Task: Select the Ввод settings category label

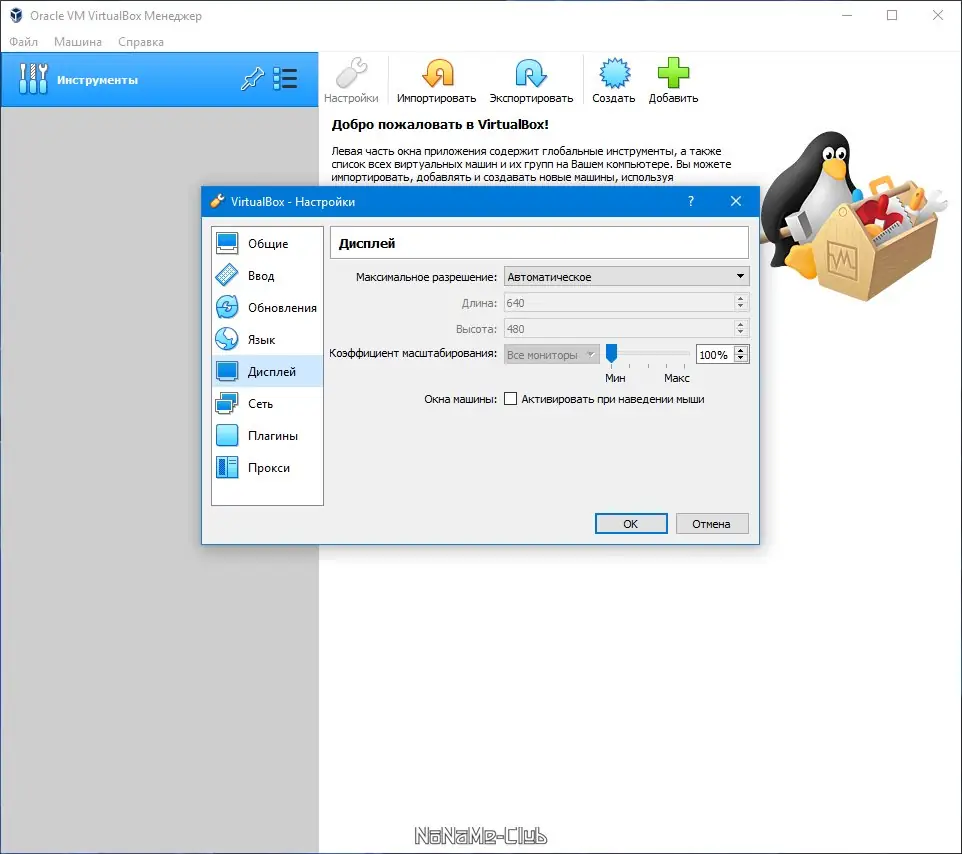Action: [261, 276]
